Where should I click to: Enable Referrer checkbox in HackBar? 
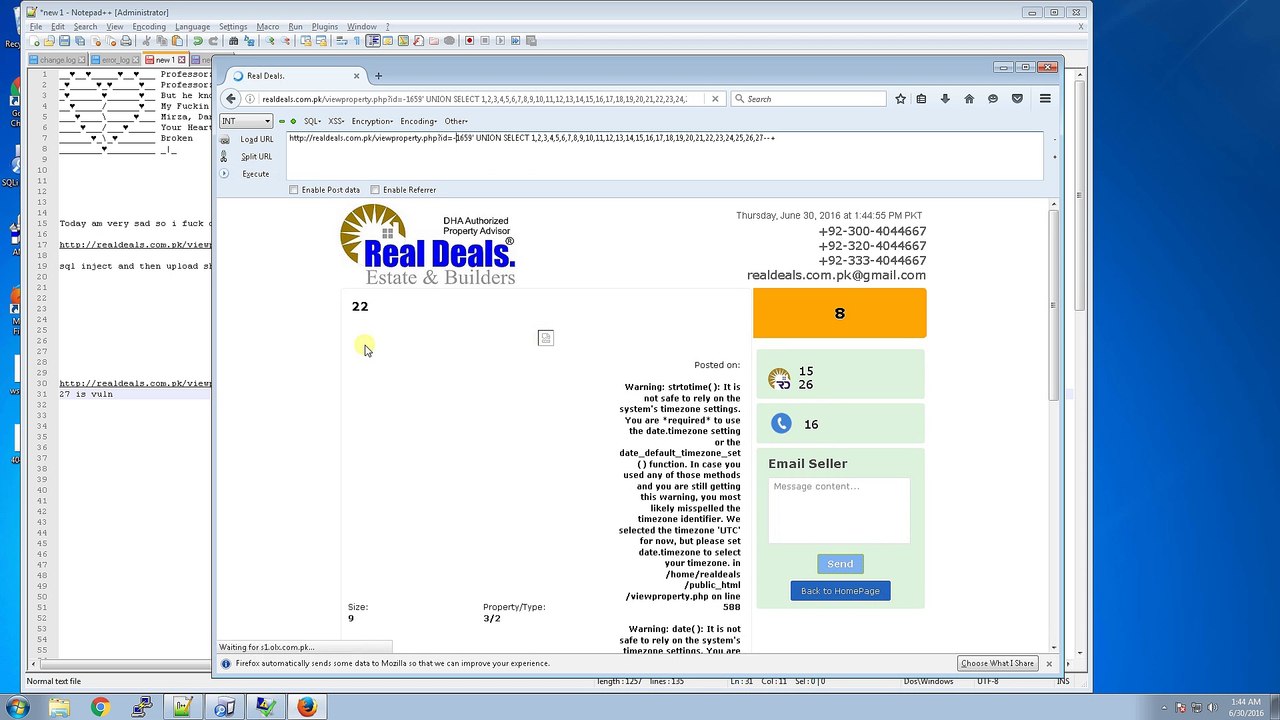(375, 190)
